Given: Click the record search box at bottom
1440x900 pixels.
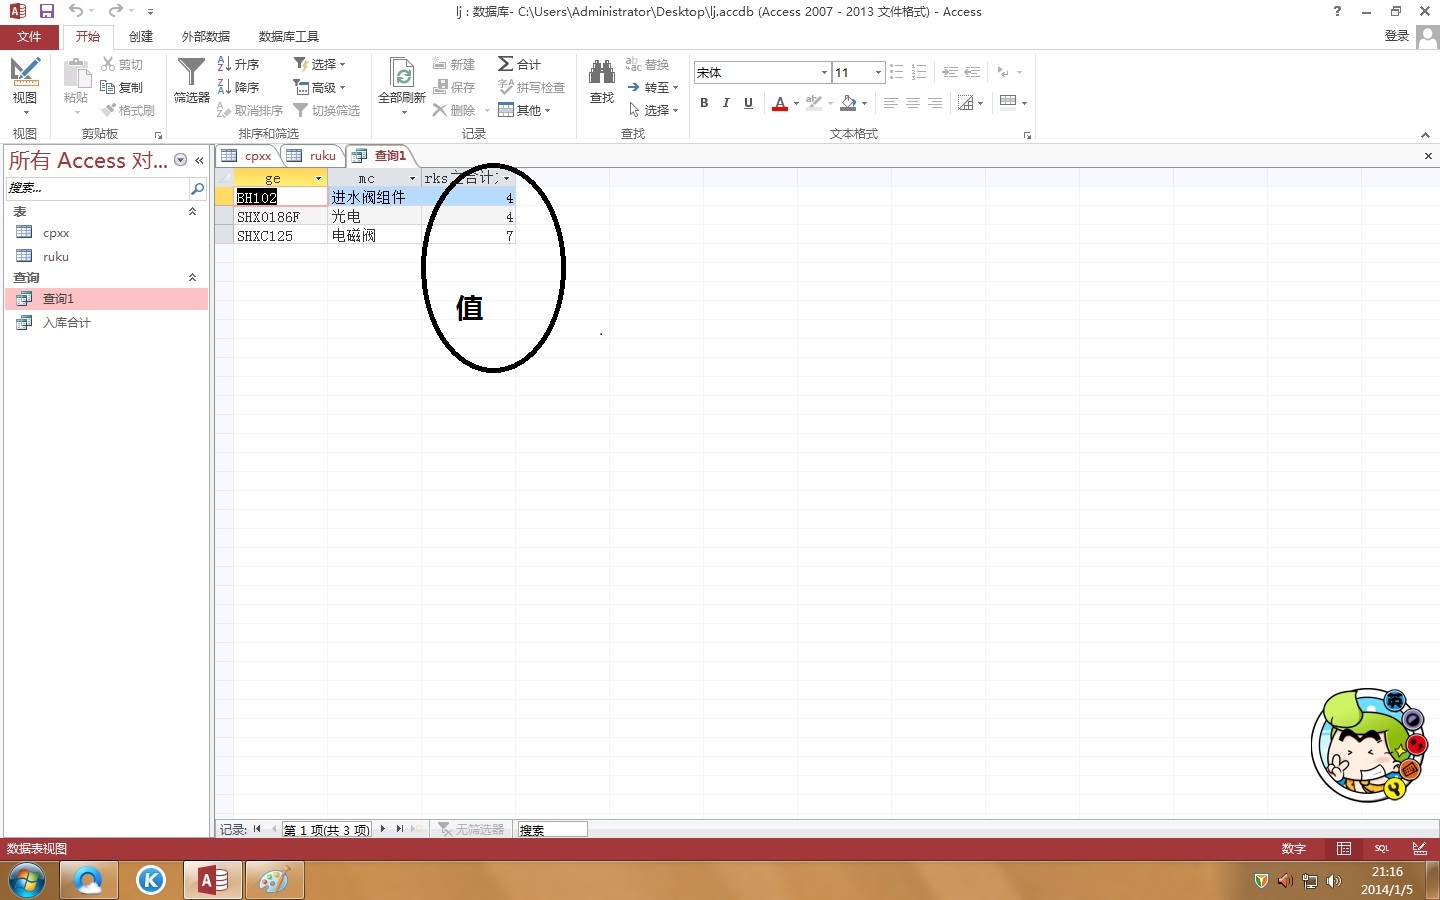Looking at the screenshot, I should [551, 830].
